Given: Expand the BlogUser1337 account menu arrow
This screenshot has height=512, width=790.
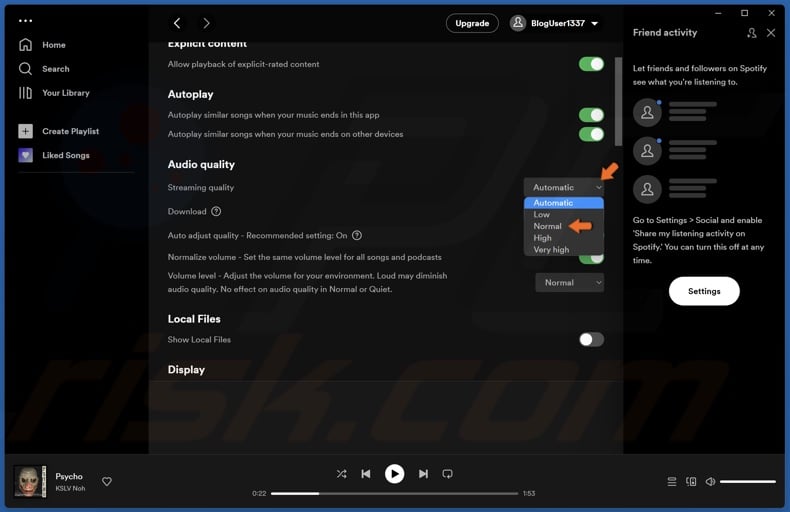Looking at the screenshot, I should (x=595, y=24).
